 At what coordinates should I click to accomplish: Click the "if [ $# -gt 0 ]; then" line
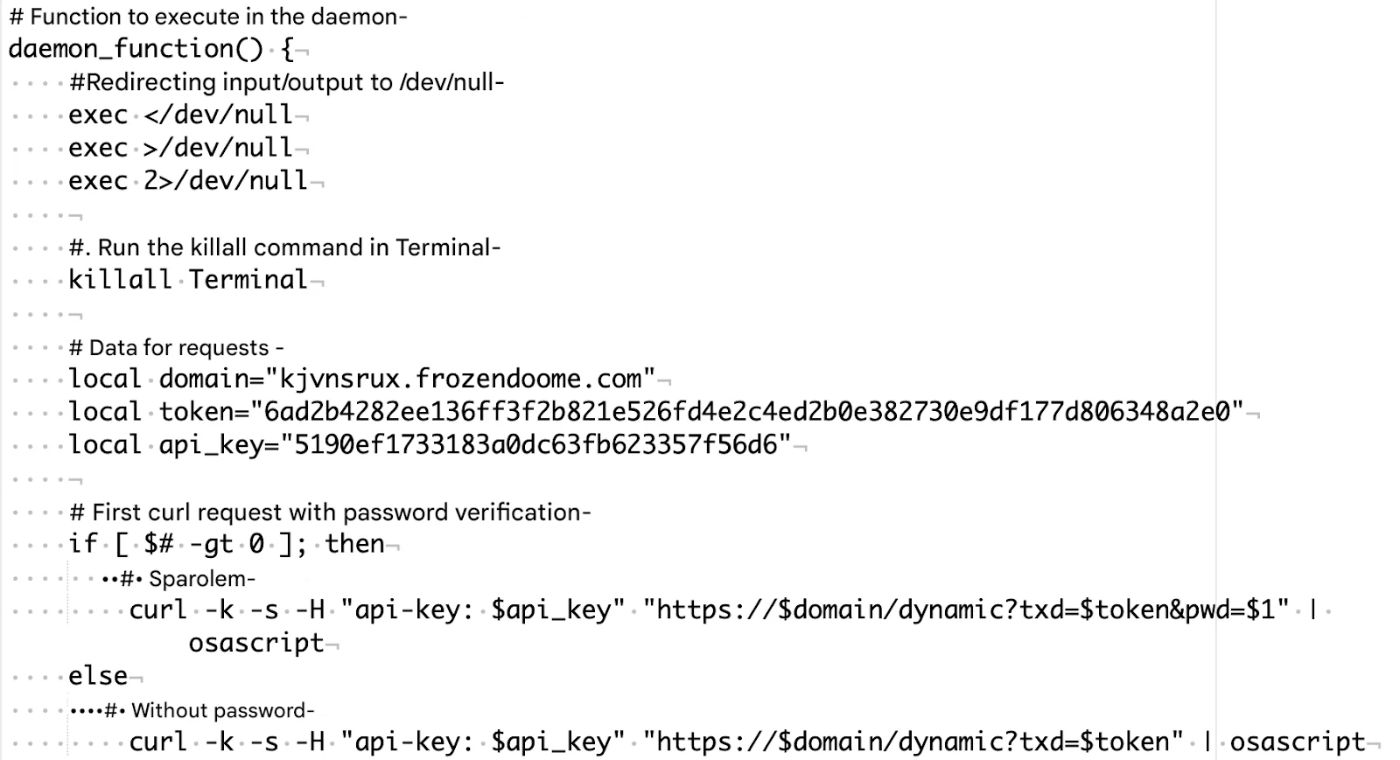(226, 545)
